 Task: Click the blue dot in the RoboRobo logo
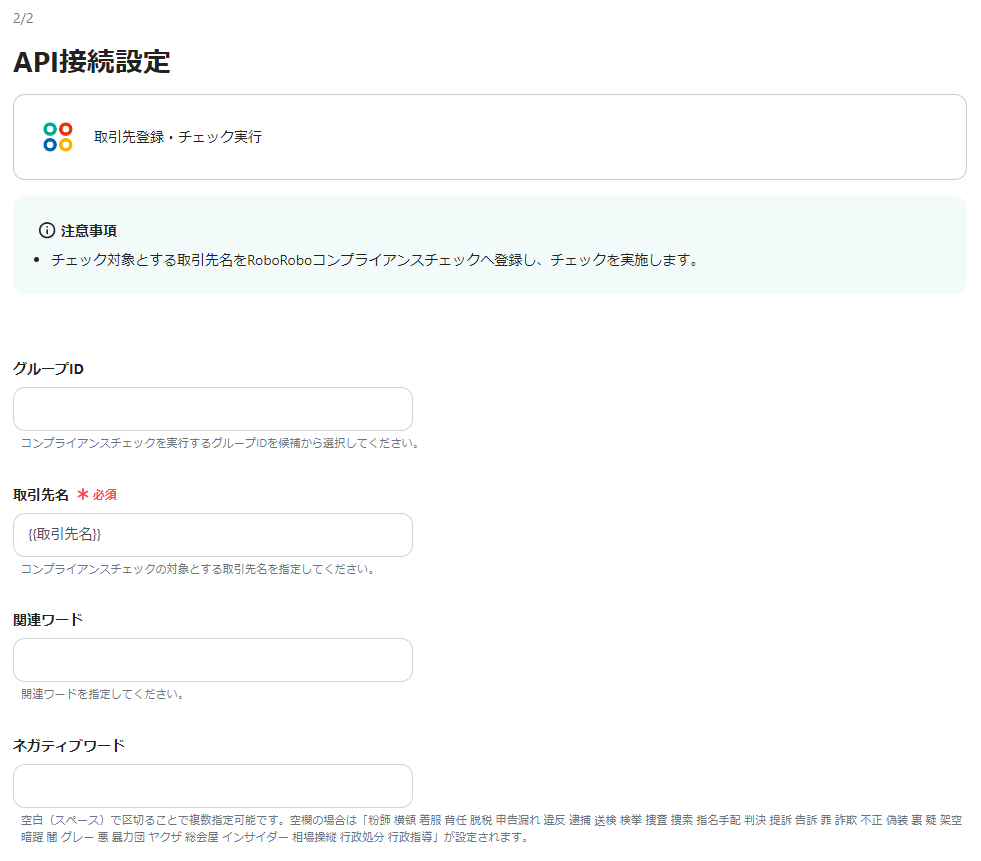point(50,144)
